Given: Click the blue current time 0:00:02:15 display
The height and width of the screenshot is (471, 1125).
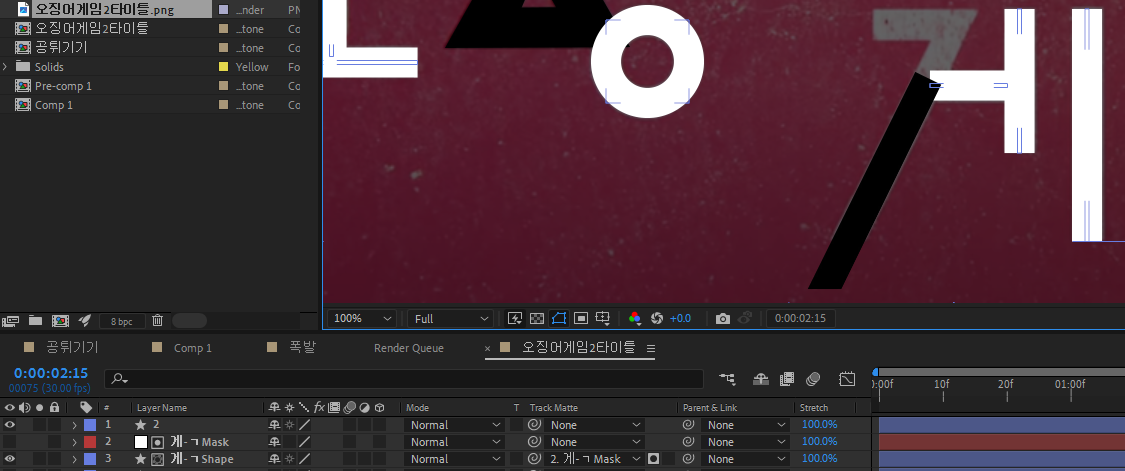Looking at the screenshot, I should [x=51, y=373].
